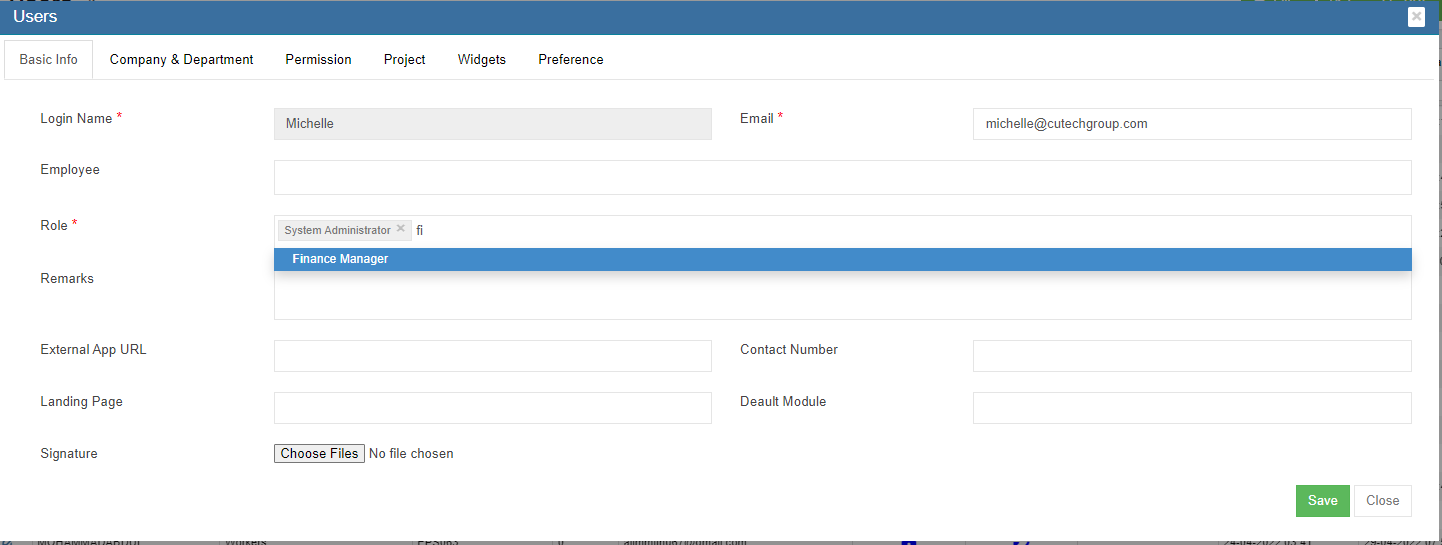The width and height of the screenshot is (1442, 545).
Task: Click the Email input field
Action: (1191, 124)
